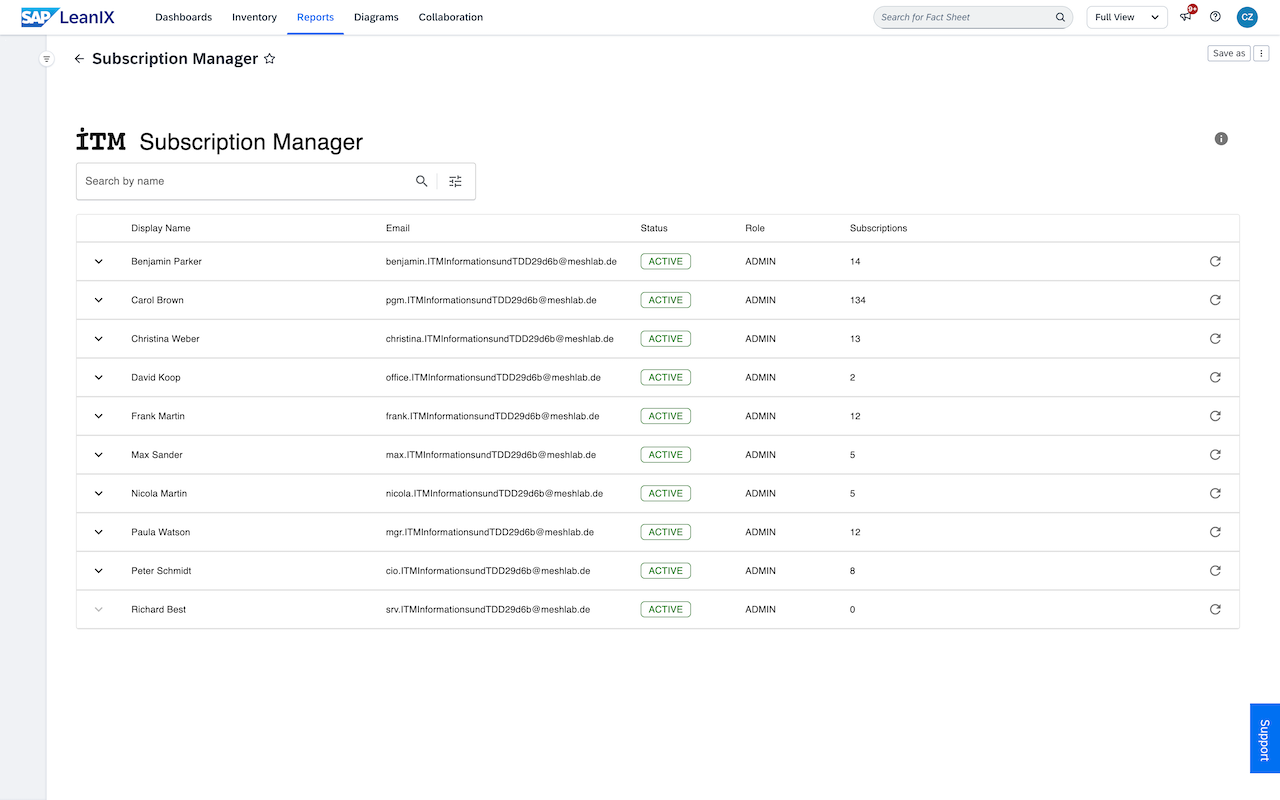This screenshot has width=1280, height=800.
Task: Toggle the left filter sidebar icon
Action: click(x=46, y=59)
